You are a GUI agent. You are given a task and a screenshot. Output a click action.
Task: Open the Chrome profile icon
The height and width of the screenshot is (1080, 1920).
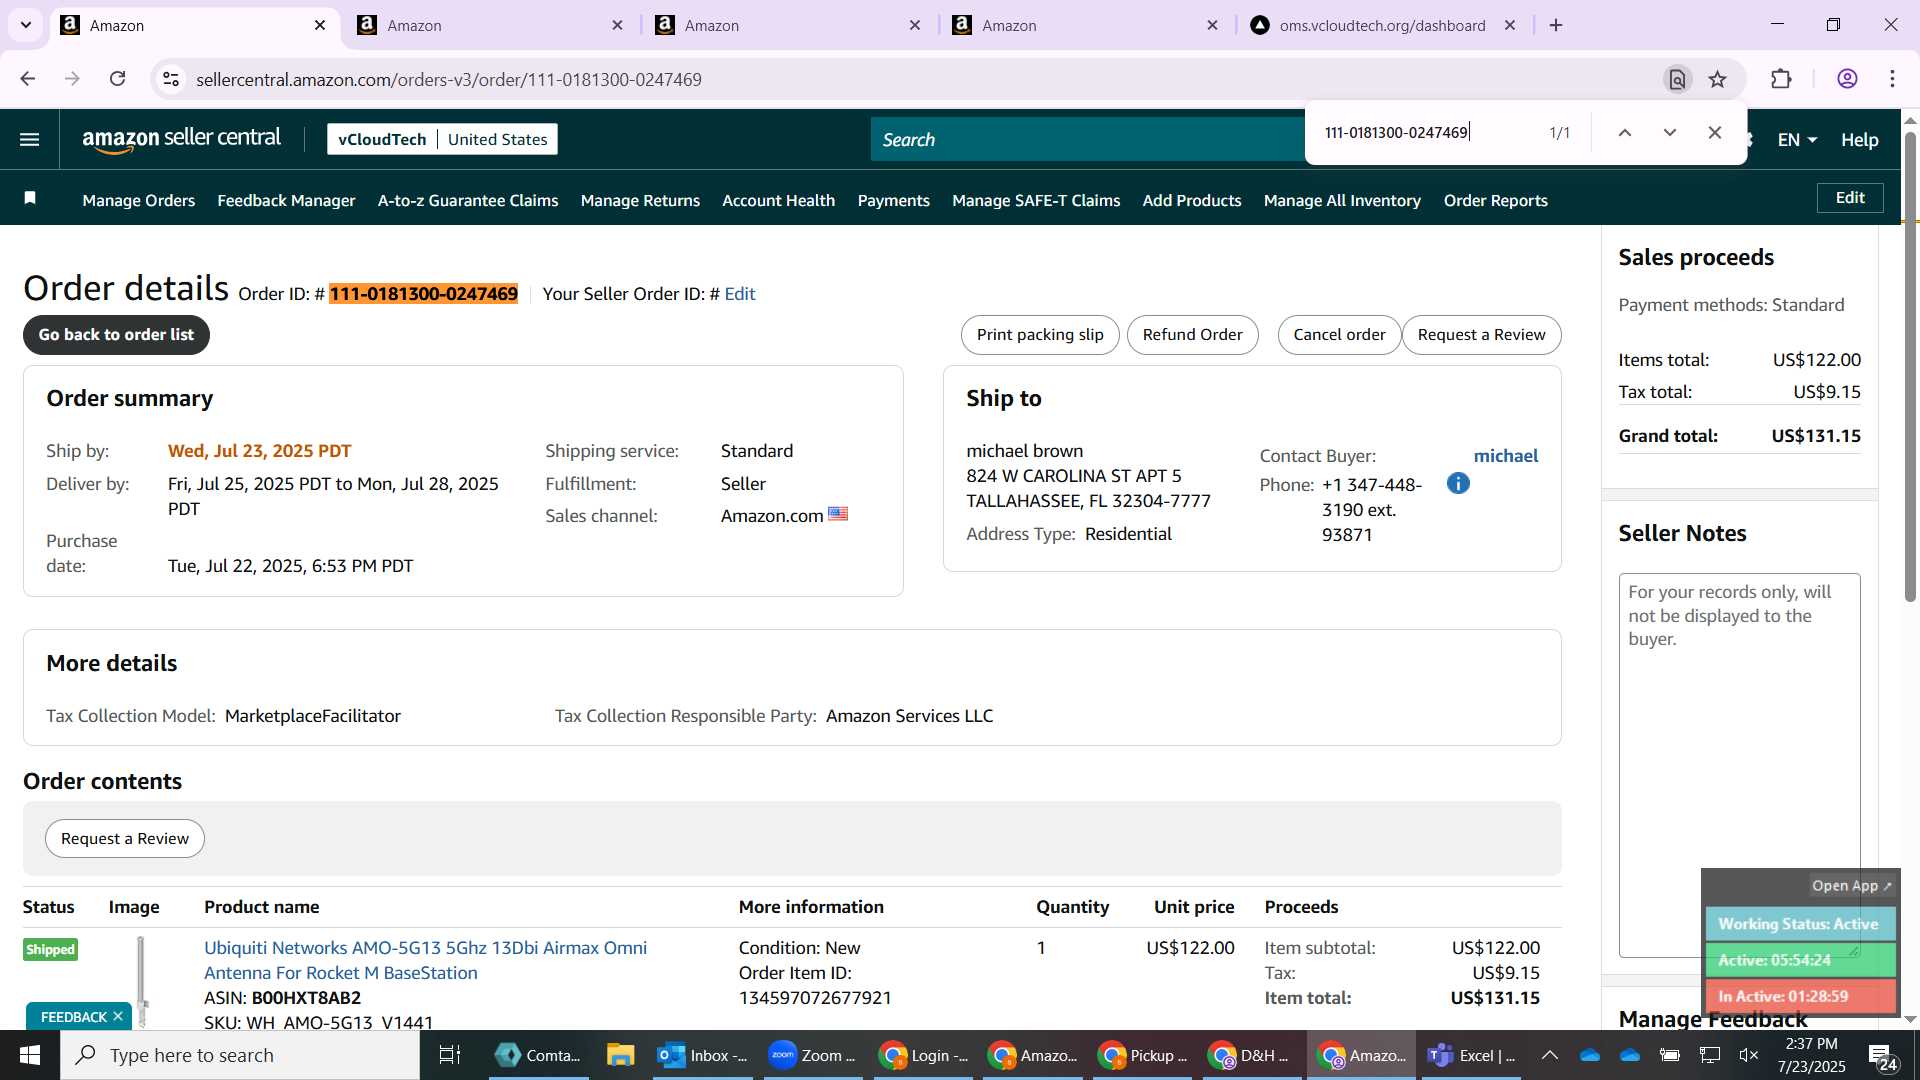[x=1847, y=79]
